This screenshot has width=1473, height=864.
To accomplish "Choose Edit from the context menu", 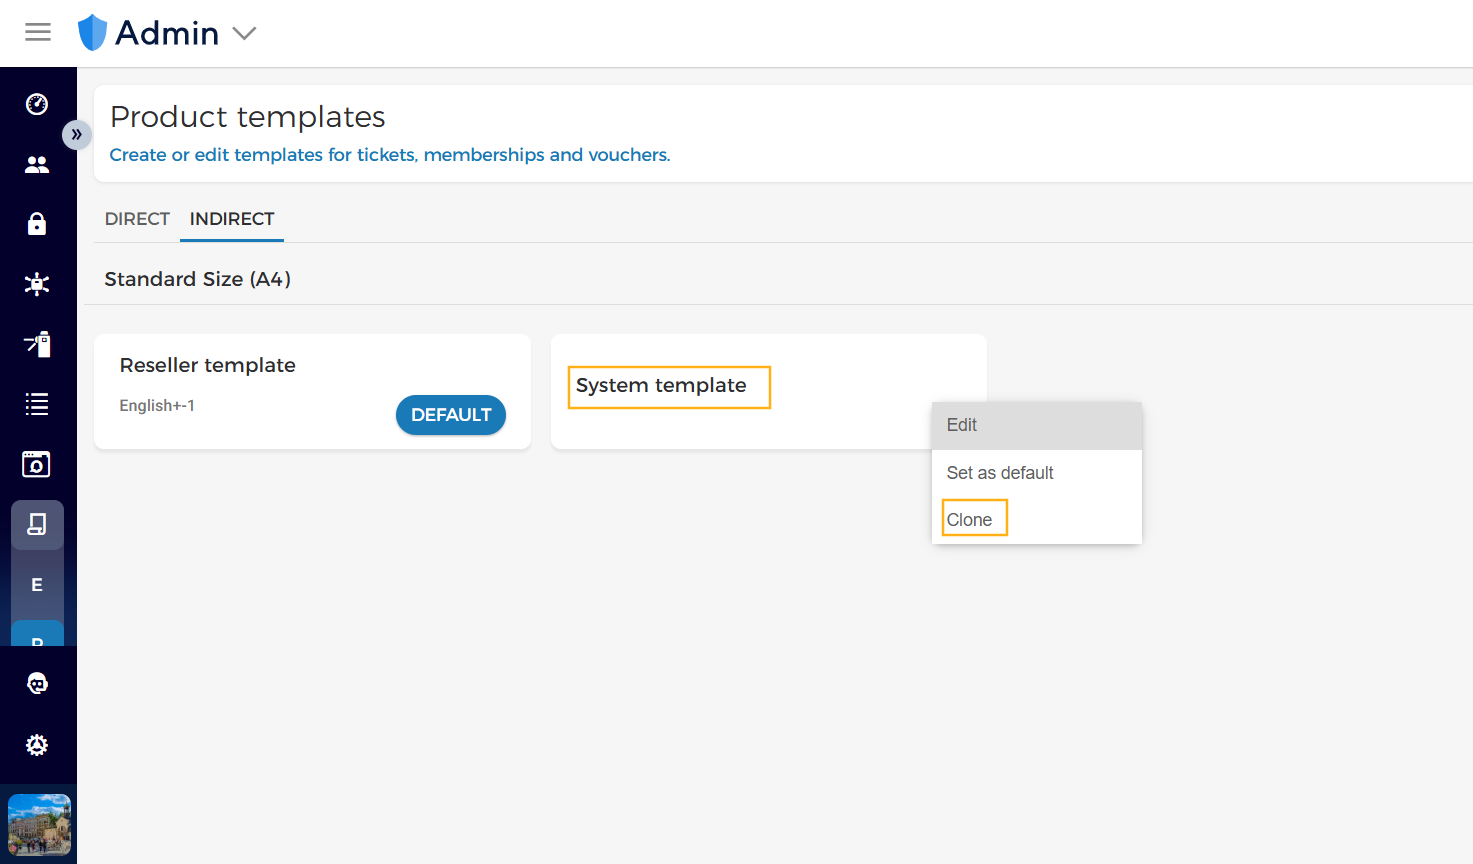I will pos(1037,425).
